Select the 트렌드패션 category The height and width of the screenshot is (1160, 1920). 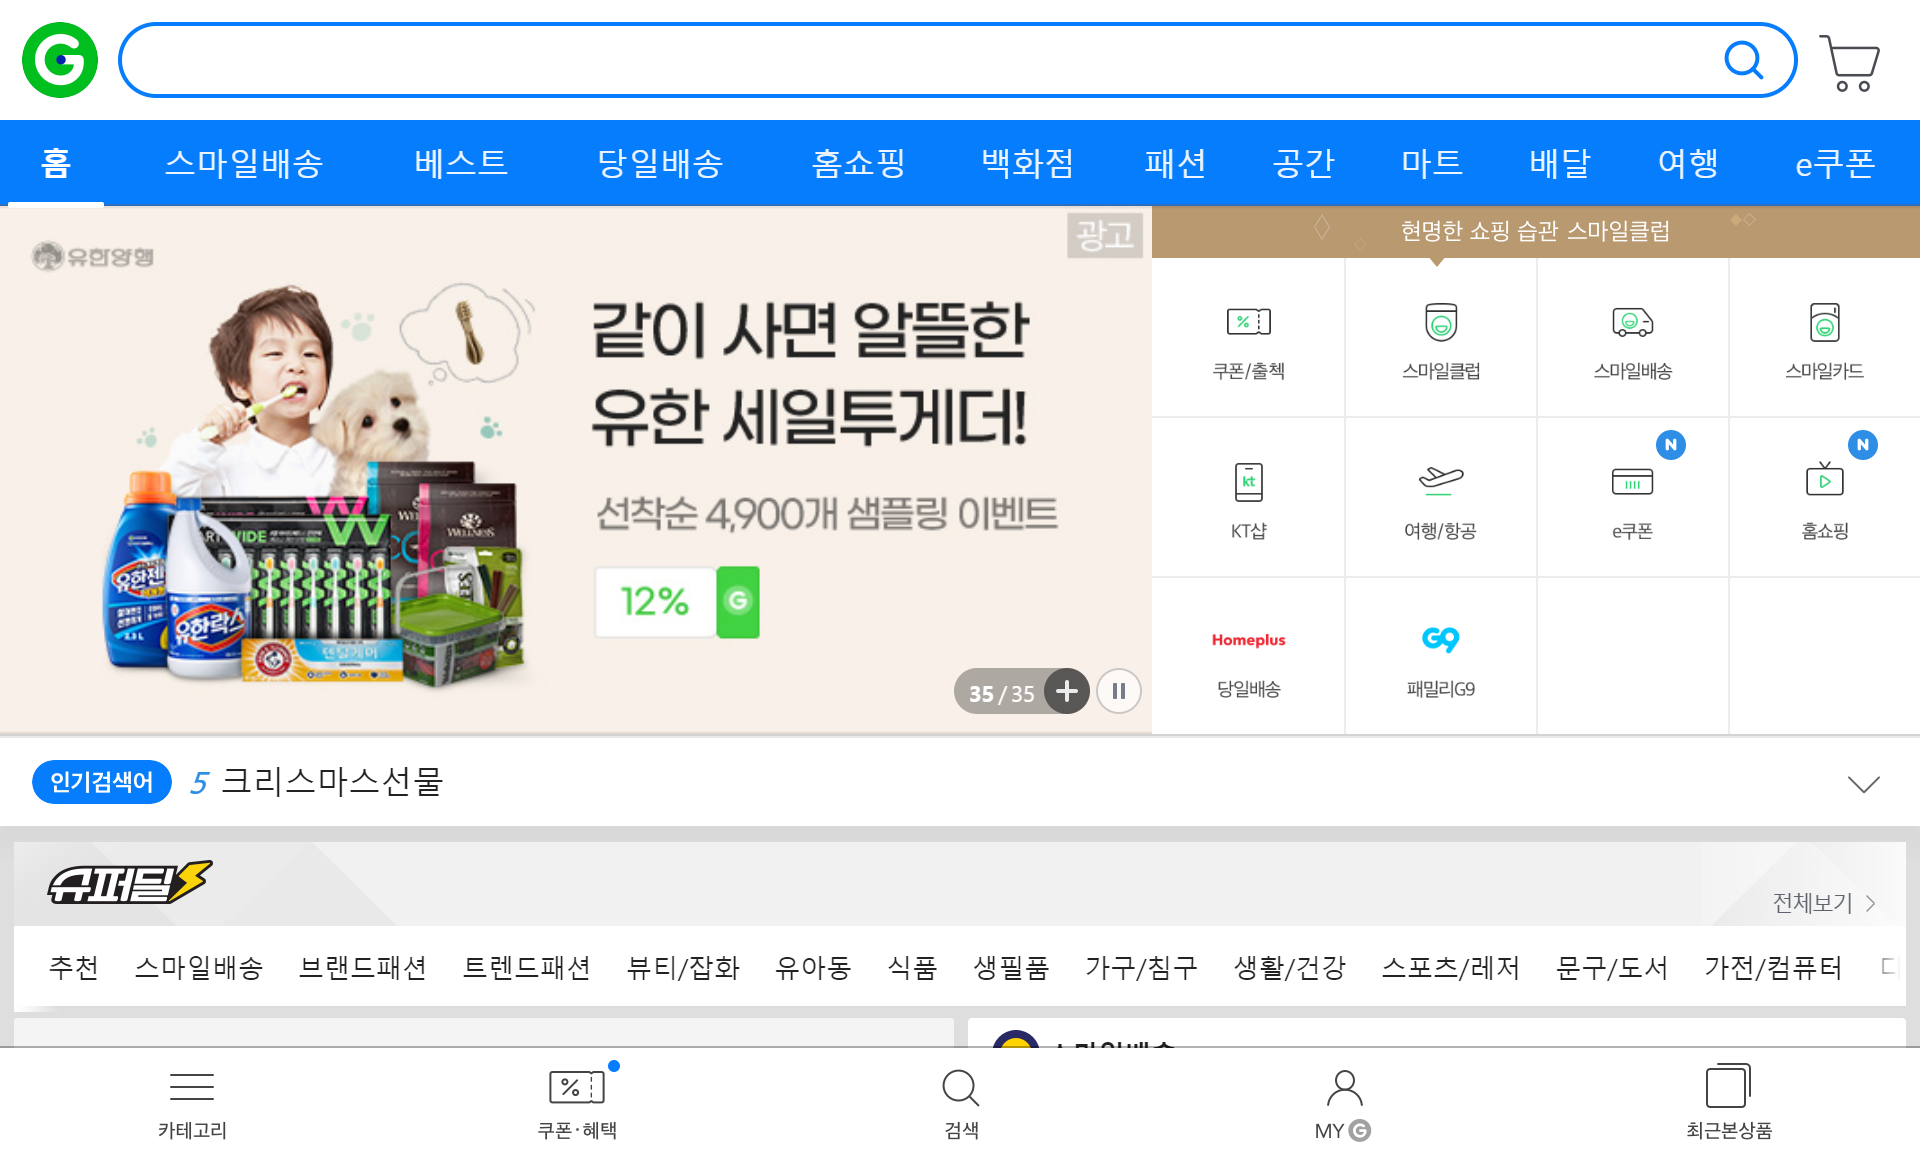[x=527, y=967]
